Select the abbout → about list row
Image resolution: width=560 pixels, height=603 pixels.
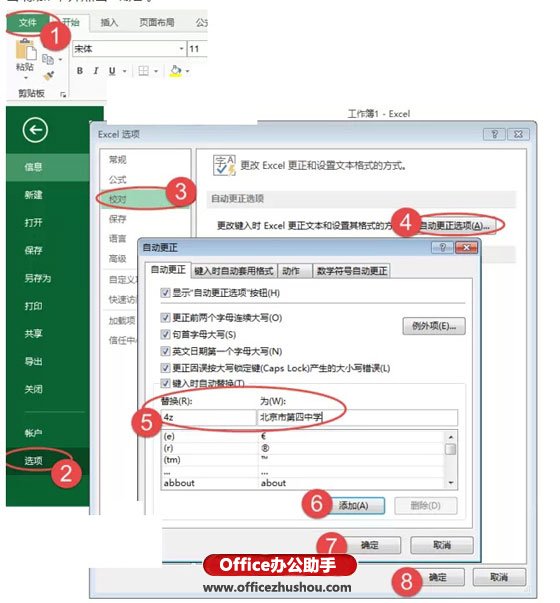click(303, 483)
